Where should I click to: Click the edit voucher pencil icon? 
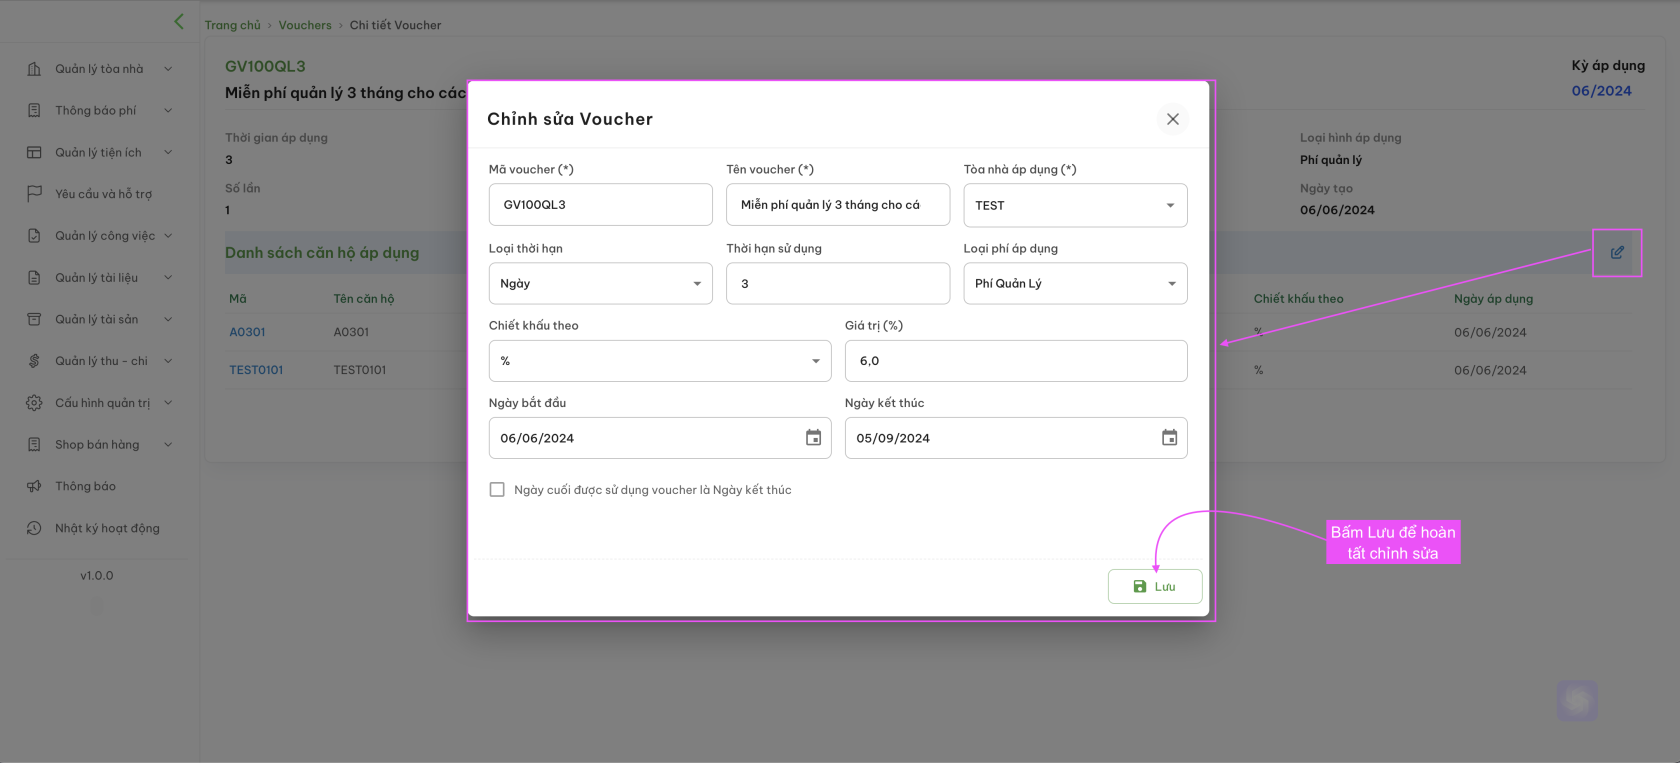point(1617,253)
